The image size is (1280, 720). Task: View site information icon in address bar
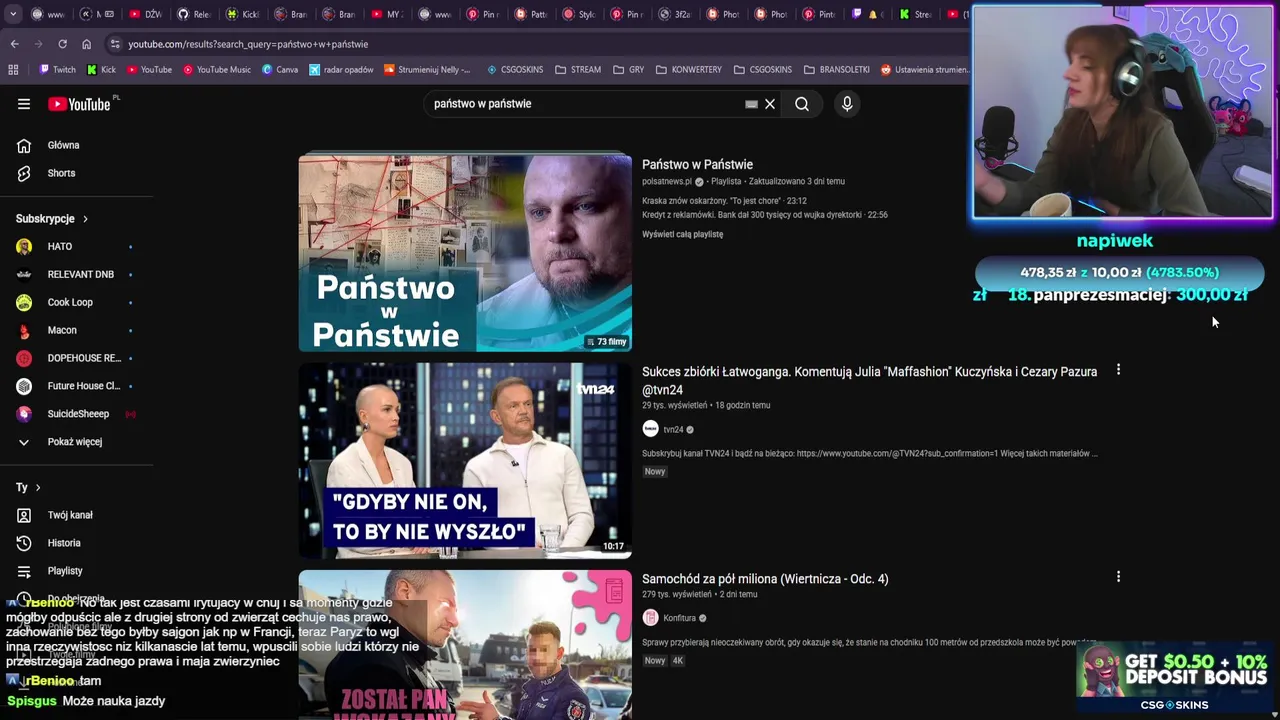click(x=115, y=44)
